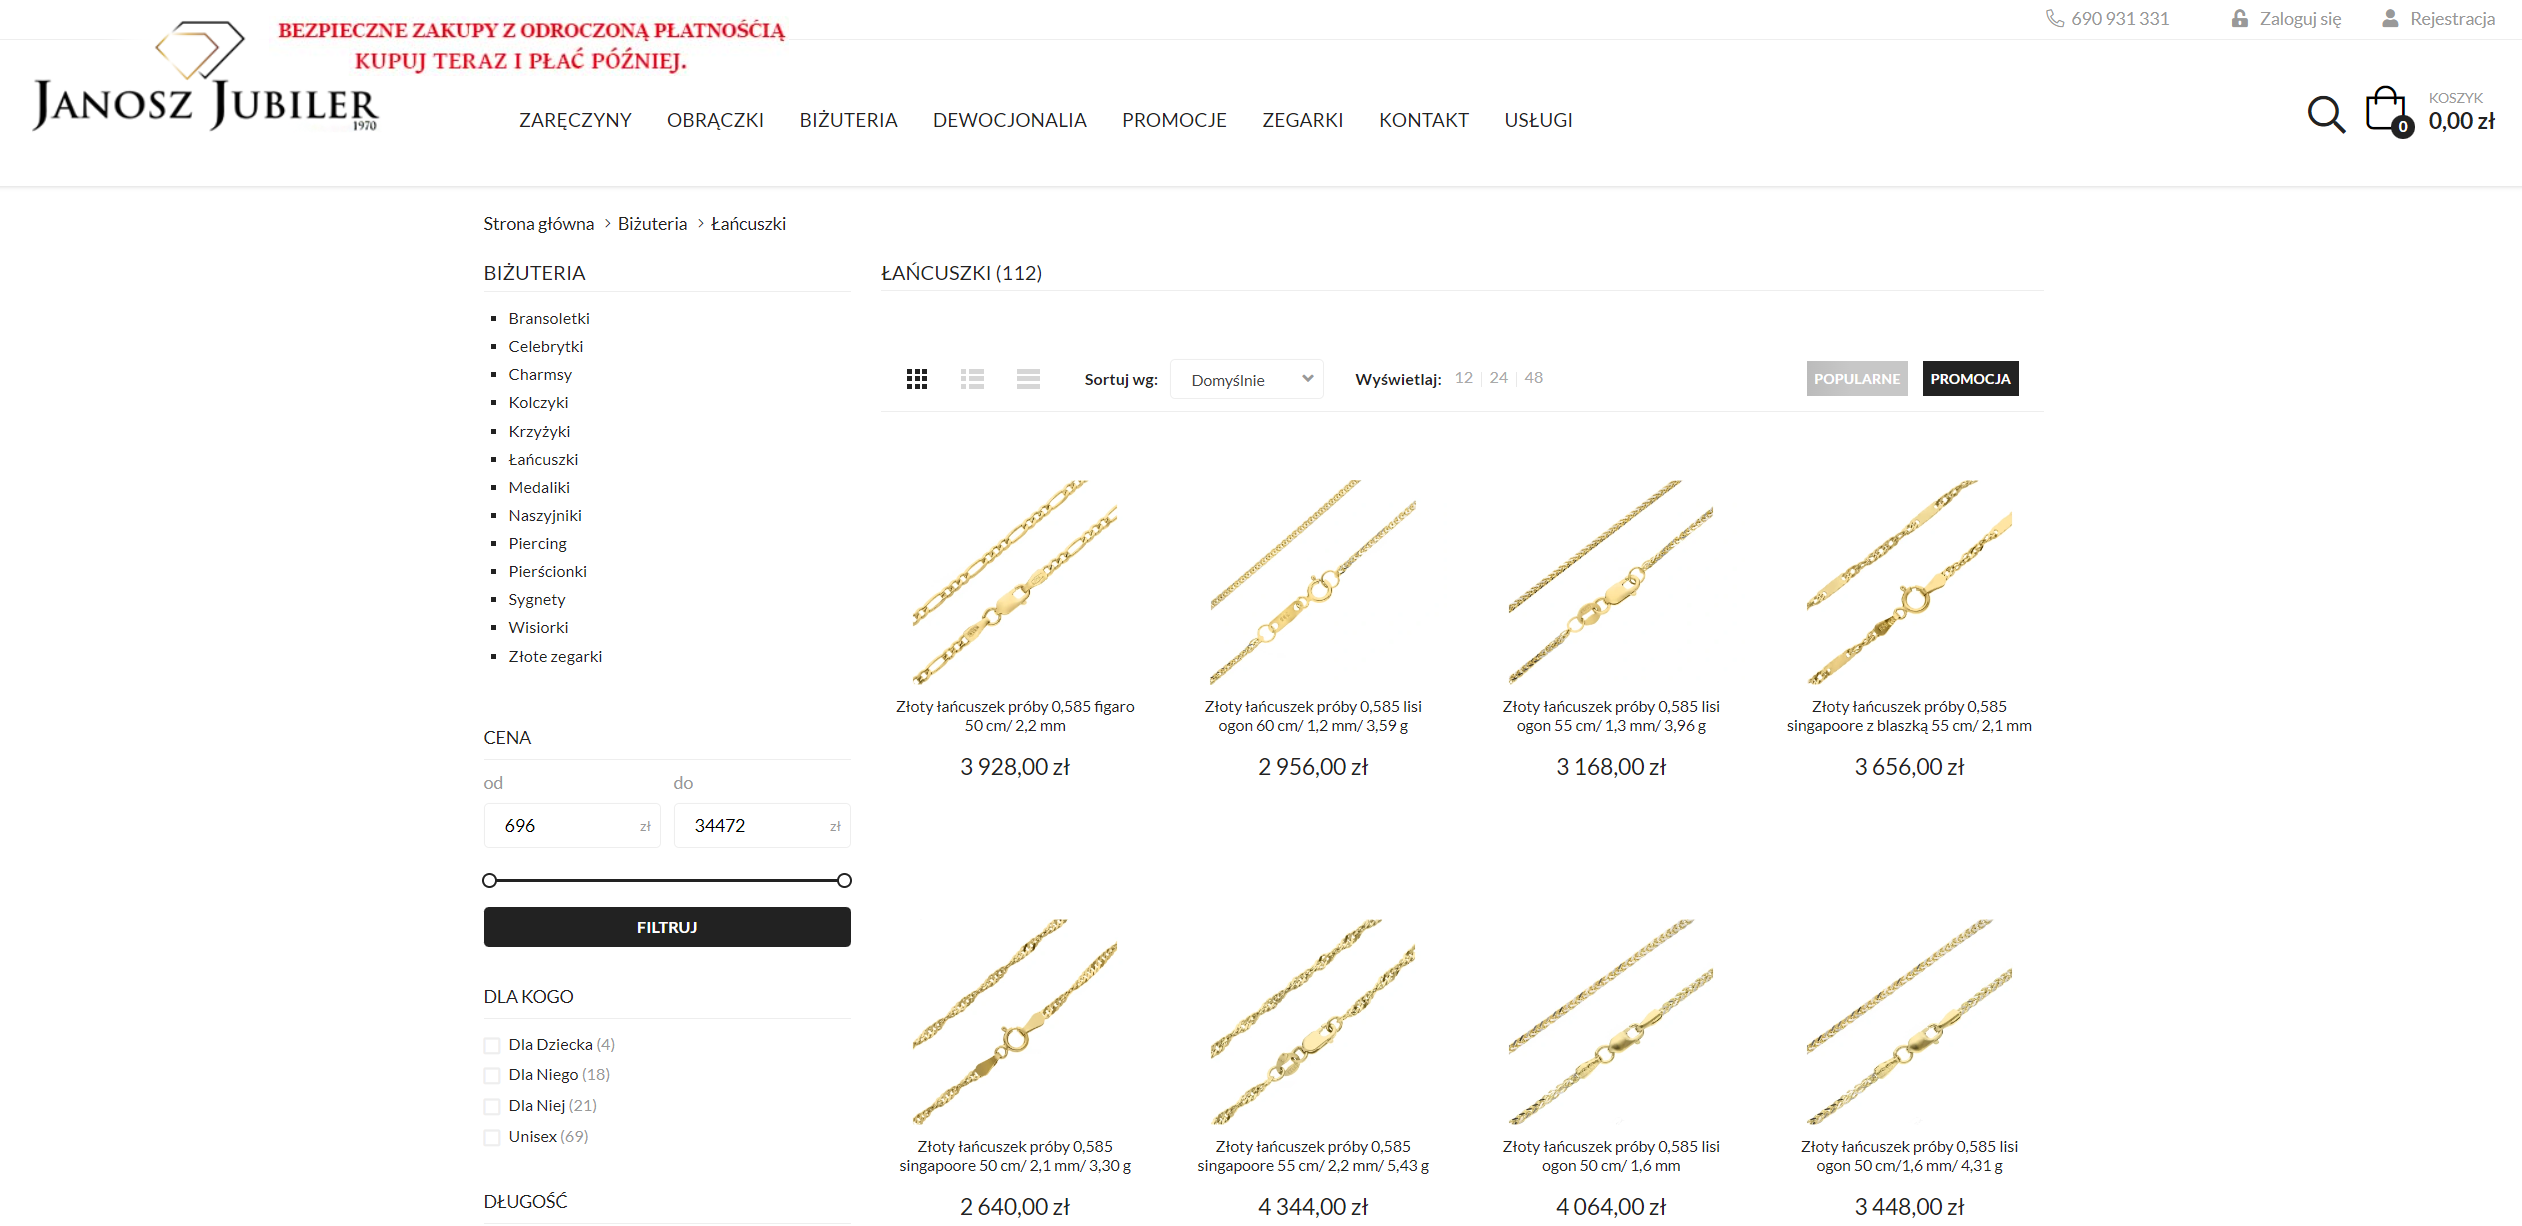Open the shopping cart bag icon
Image resolution: width=2522 pixels, height=1226 pixels.
pos(2387,111)
